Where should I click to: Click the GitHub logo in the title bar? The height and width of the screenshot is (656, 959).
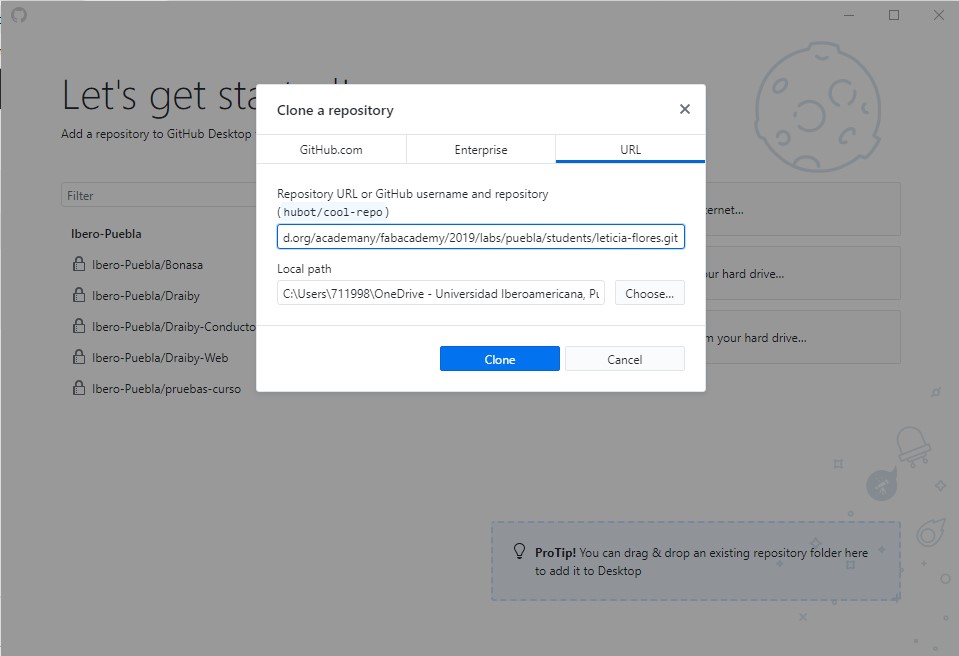19,15
